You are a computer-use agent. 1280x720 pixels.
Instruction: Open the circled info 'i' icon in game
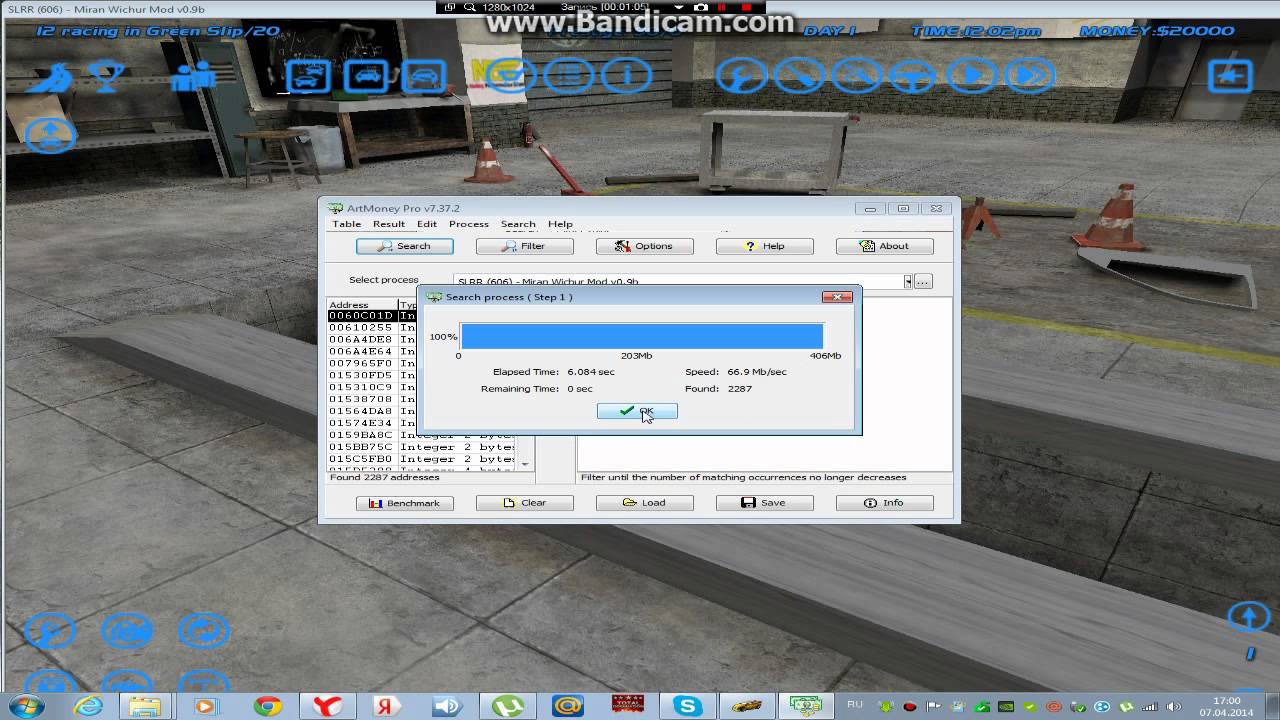pyautogui.click(x=627, y=76)
